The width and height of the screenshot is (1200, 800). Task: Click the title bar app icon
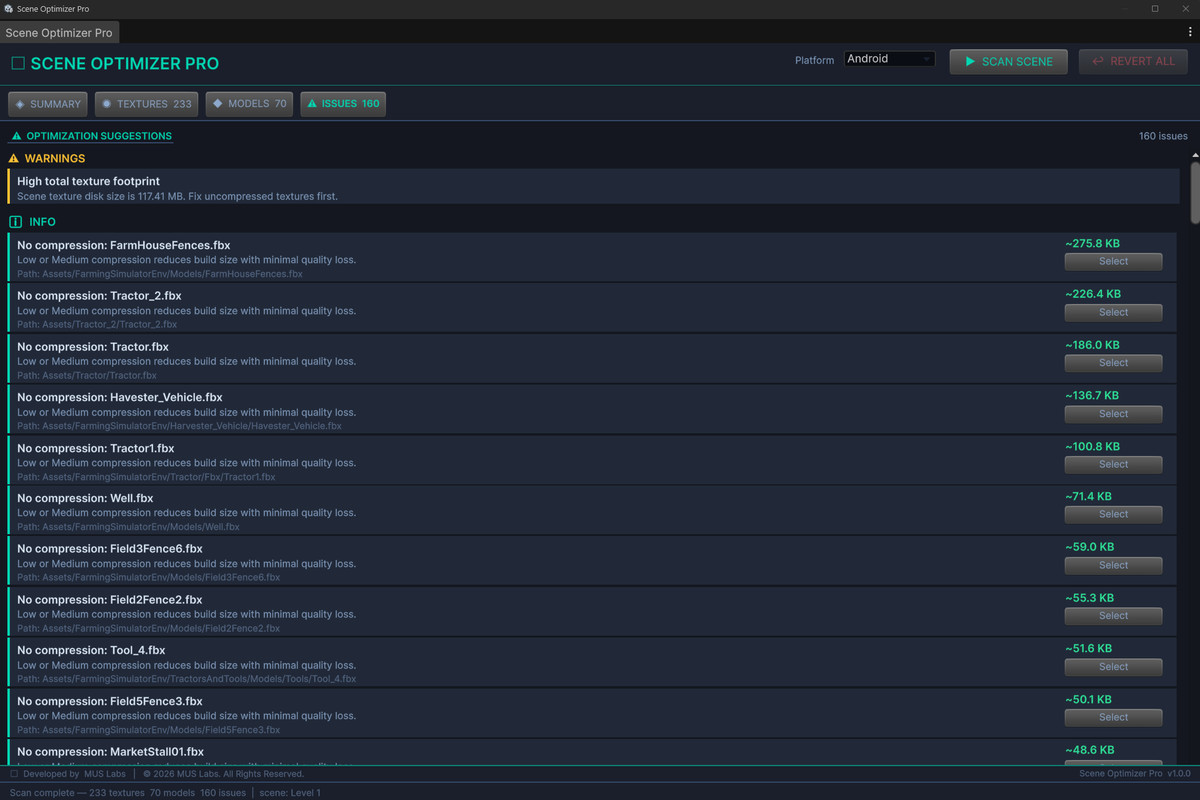(8, 8)
